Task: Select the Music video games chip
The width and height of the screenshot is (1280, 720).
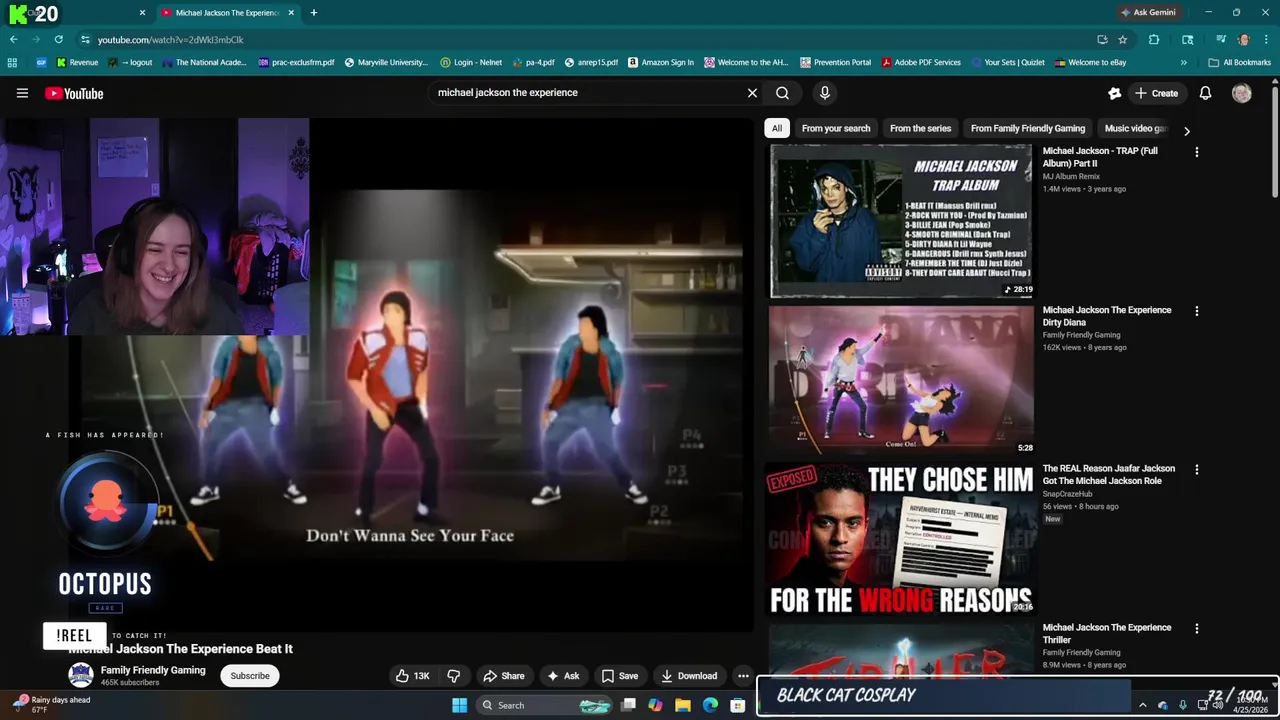Action: pos(1135,128)
